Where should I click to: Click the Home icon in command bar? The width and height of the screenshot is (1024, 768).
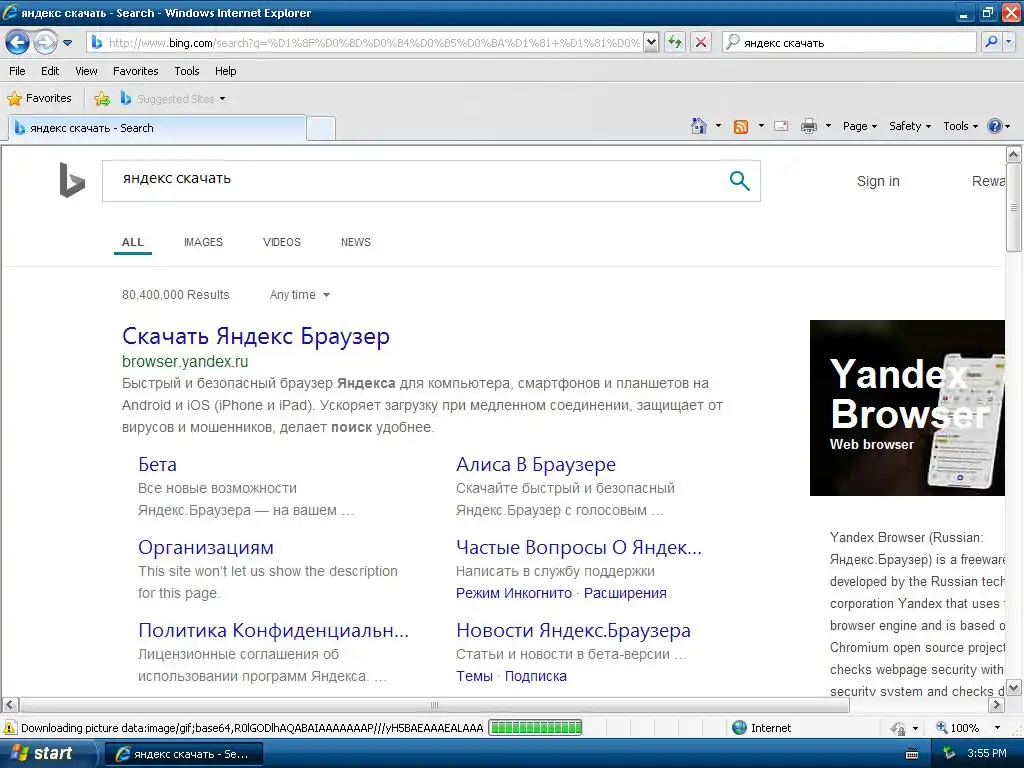699,126
